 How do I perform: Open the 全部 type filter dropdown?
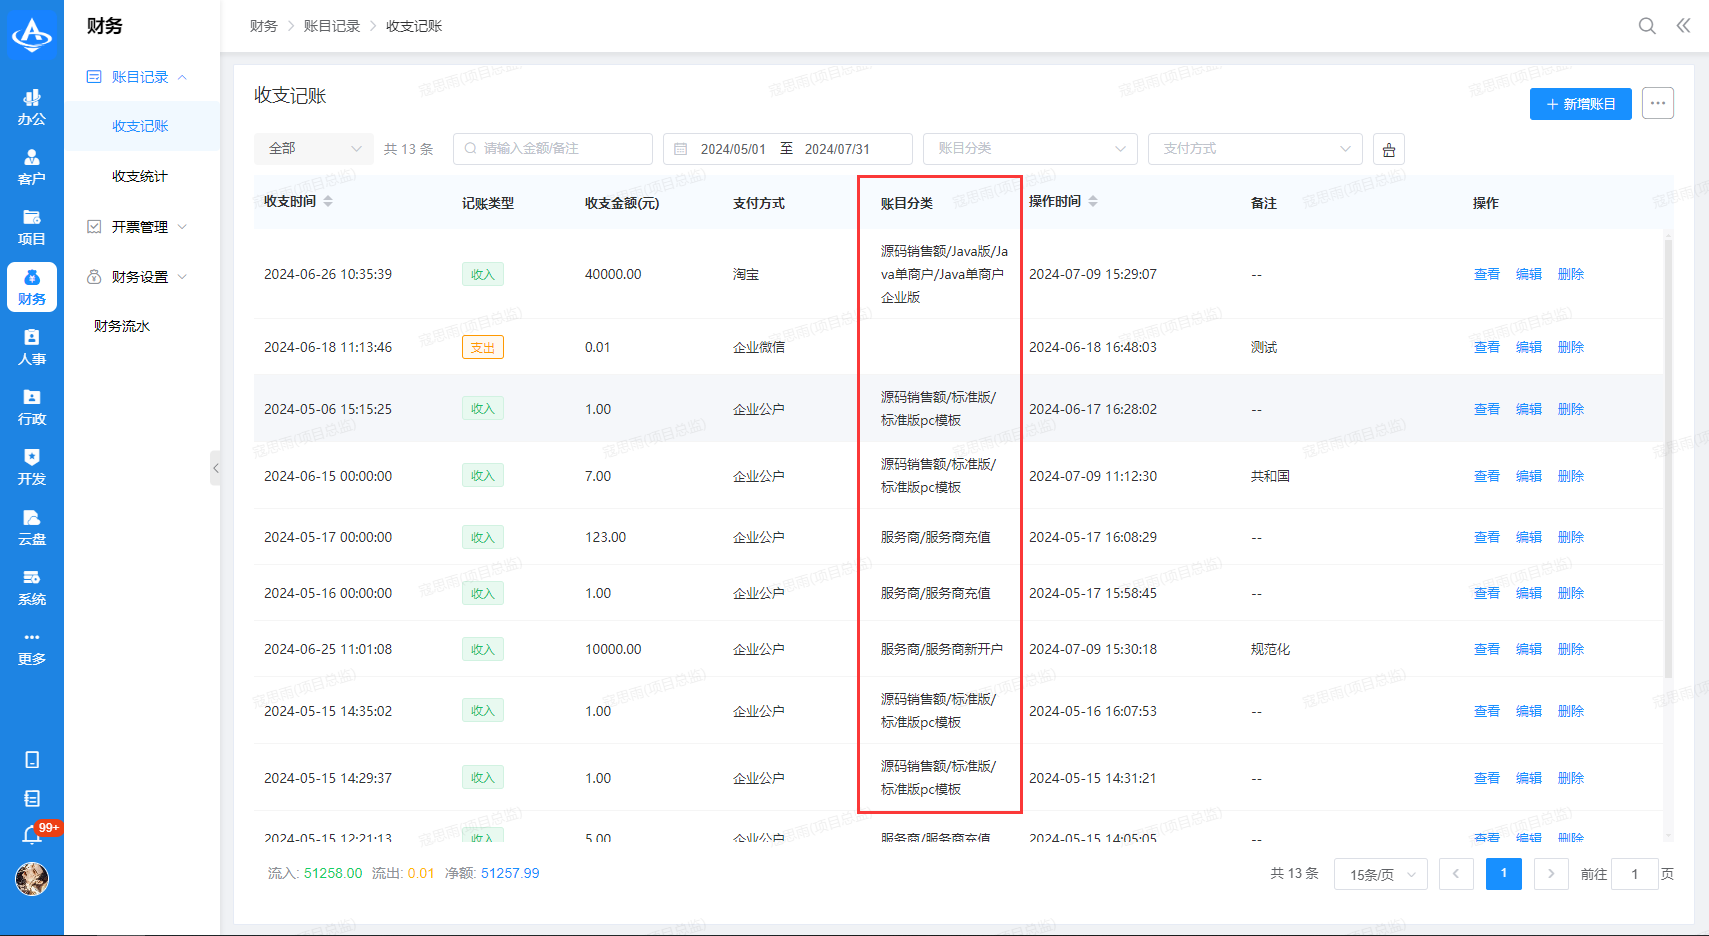click(314, 149)
